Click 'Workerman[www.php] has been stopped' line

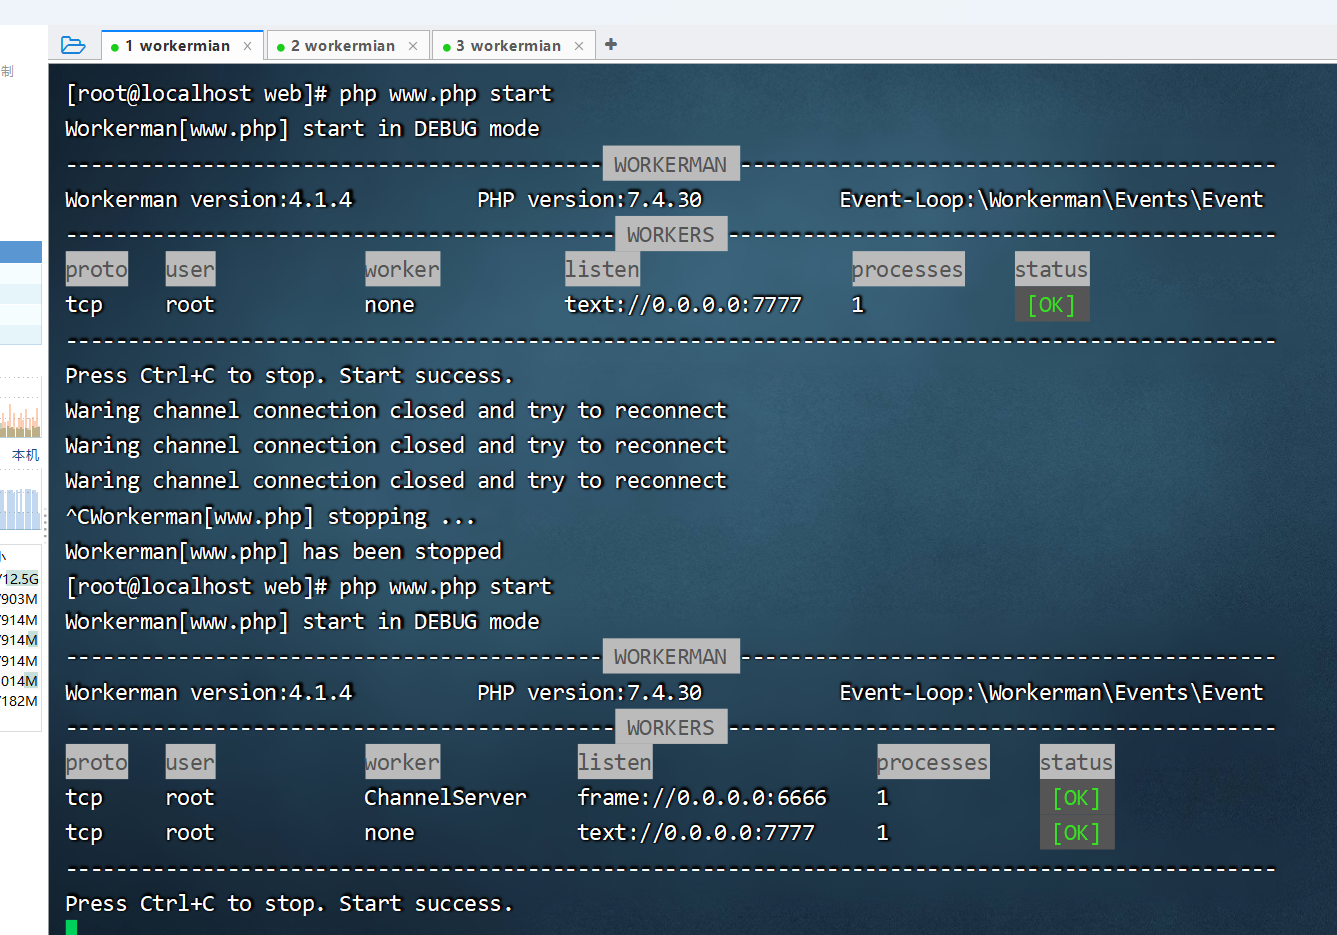pos(283,552)
